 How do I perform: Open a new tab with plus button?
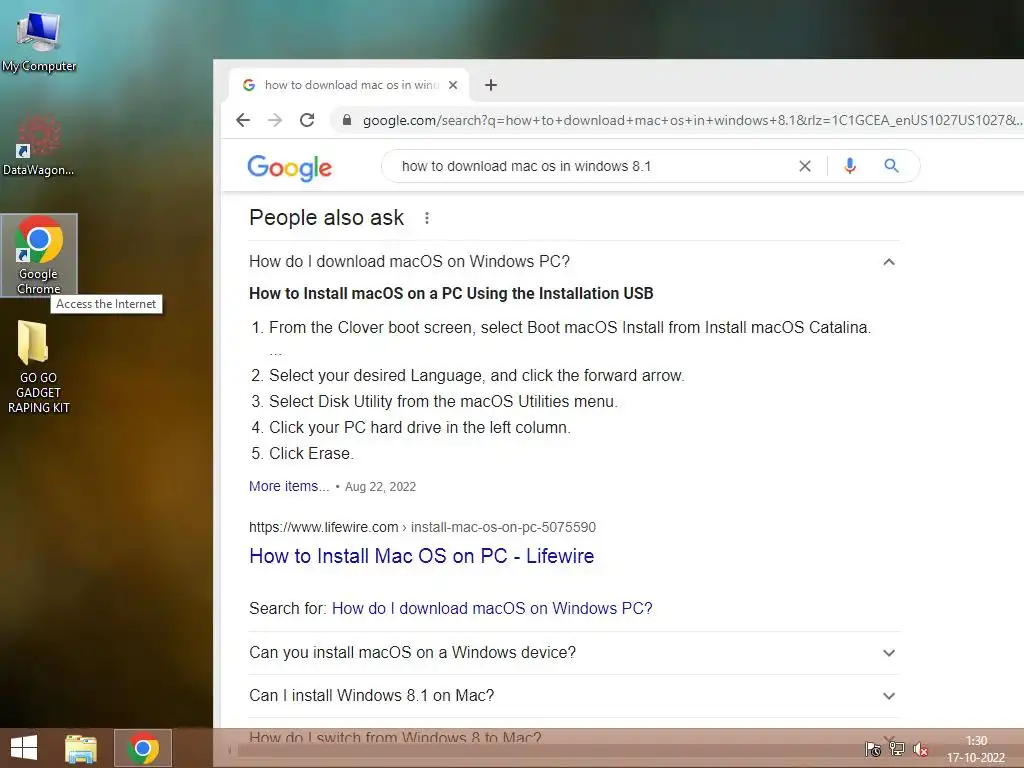pyautogui.click(x=491, y=85)
